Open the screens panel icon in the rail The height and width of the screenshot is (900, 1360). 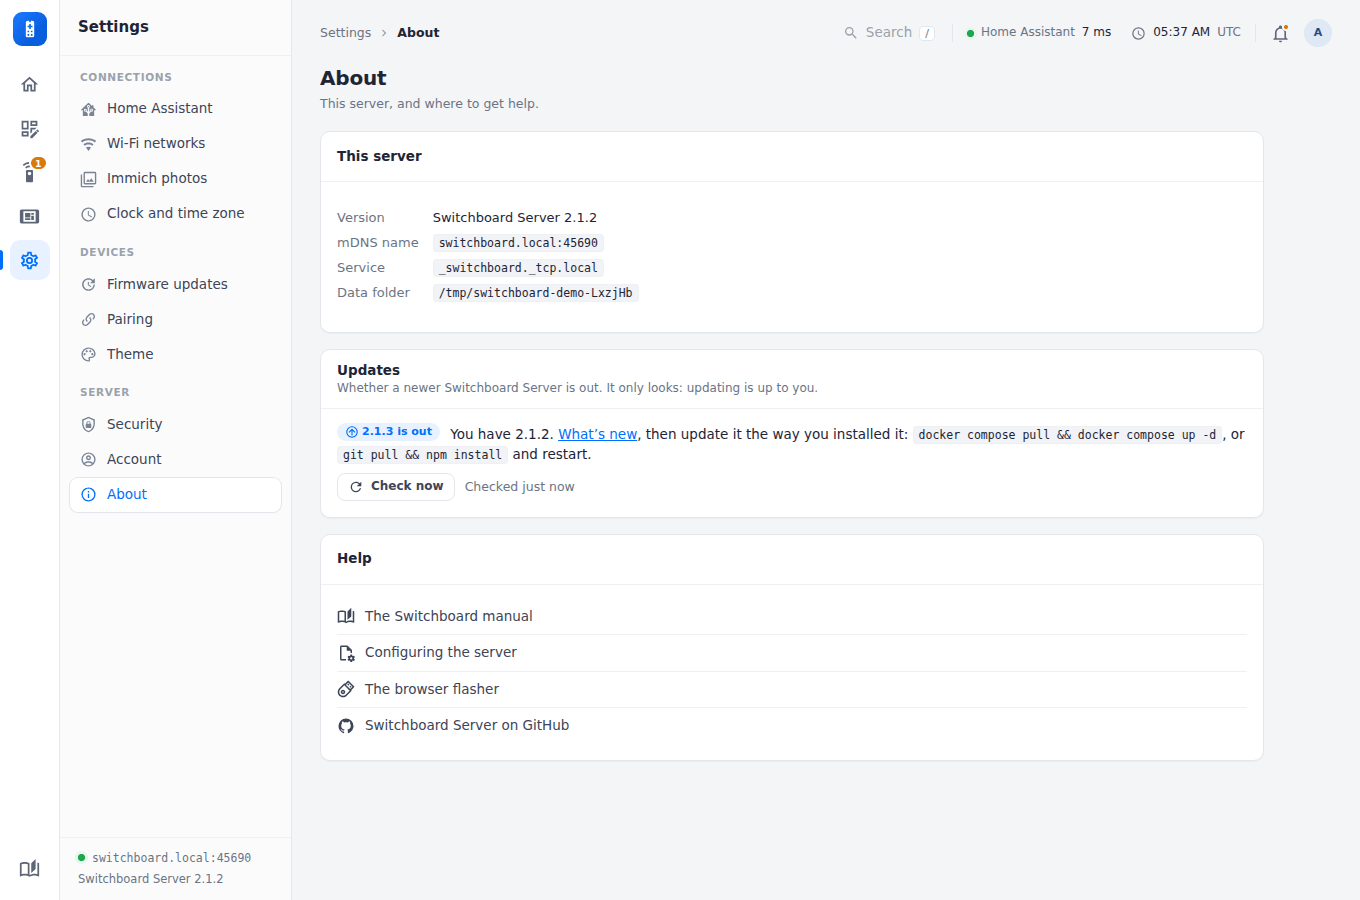(x=30, y=216)
